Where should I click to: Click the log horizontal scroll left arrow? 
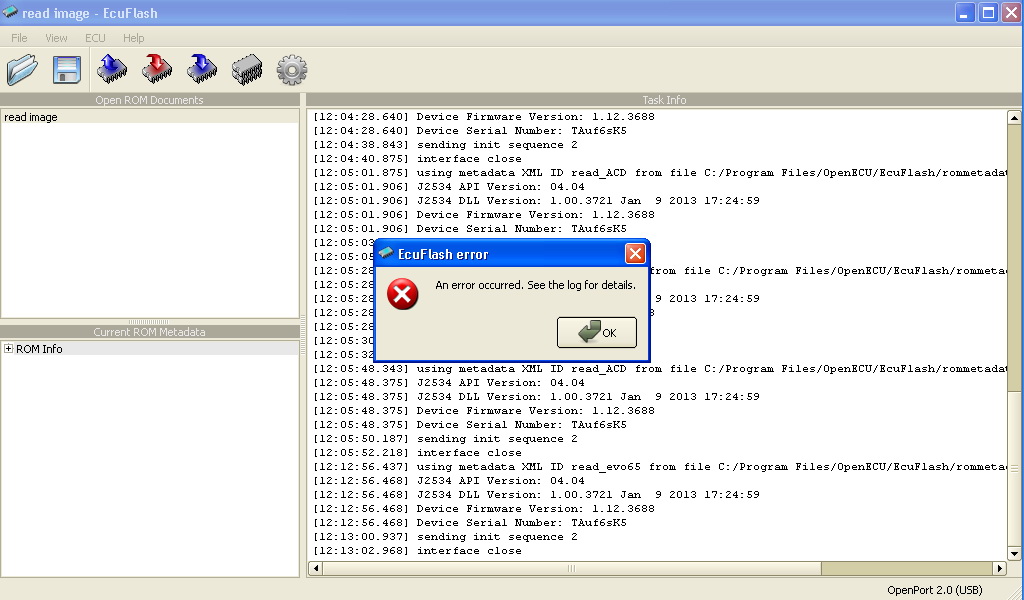point(316,569)
